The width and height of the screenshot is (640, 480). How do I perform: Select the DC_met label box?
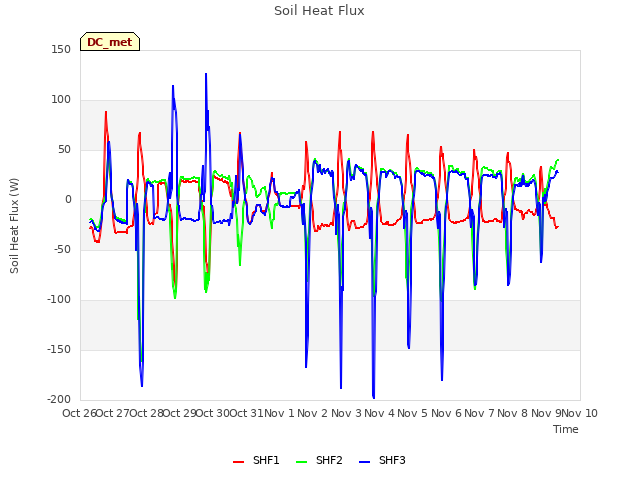110,42
